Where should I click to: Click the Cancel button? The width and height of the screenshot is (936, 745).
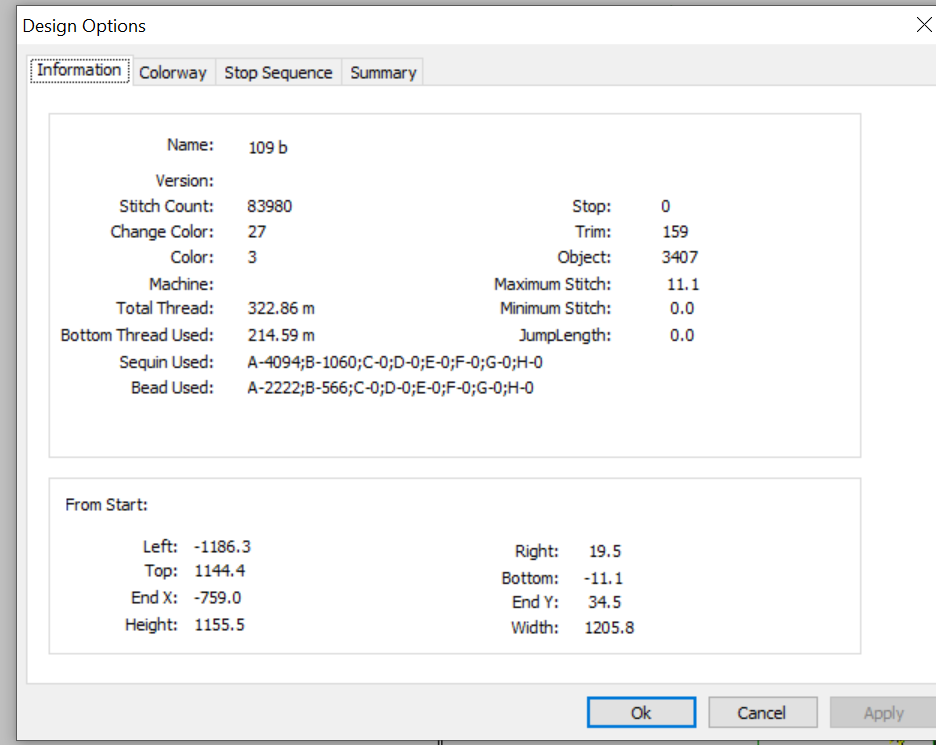[x=762, y=713]
